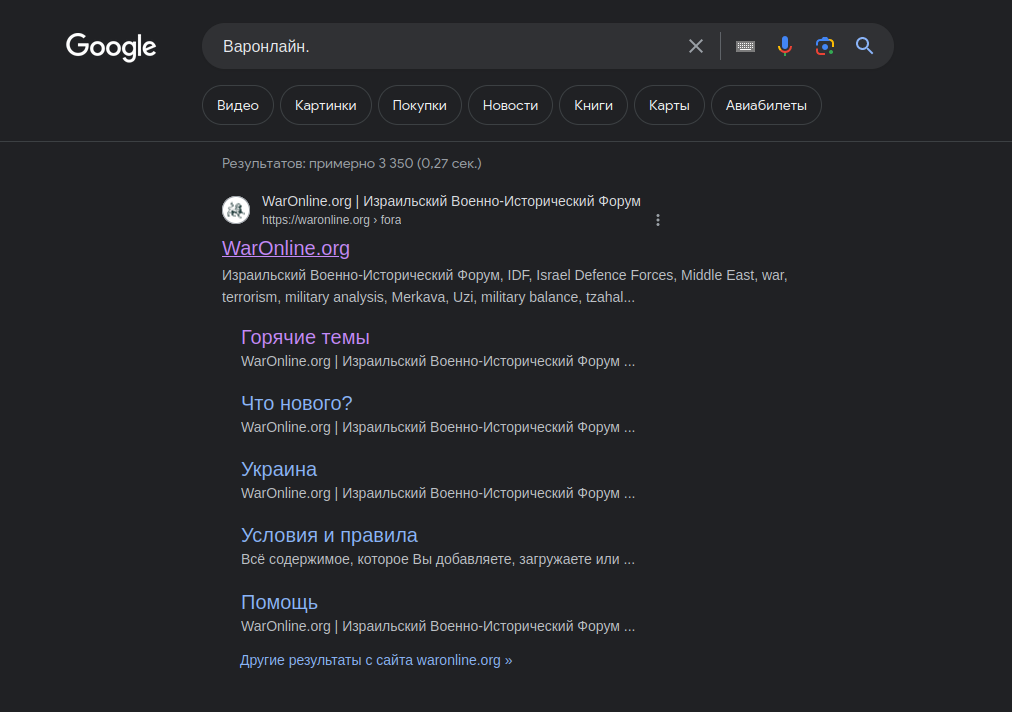
Task: Submit search with magnifying glass icon
Action: pyautogui.click(x=864, y=46)
